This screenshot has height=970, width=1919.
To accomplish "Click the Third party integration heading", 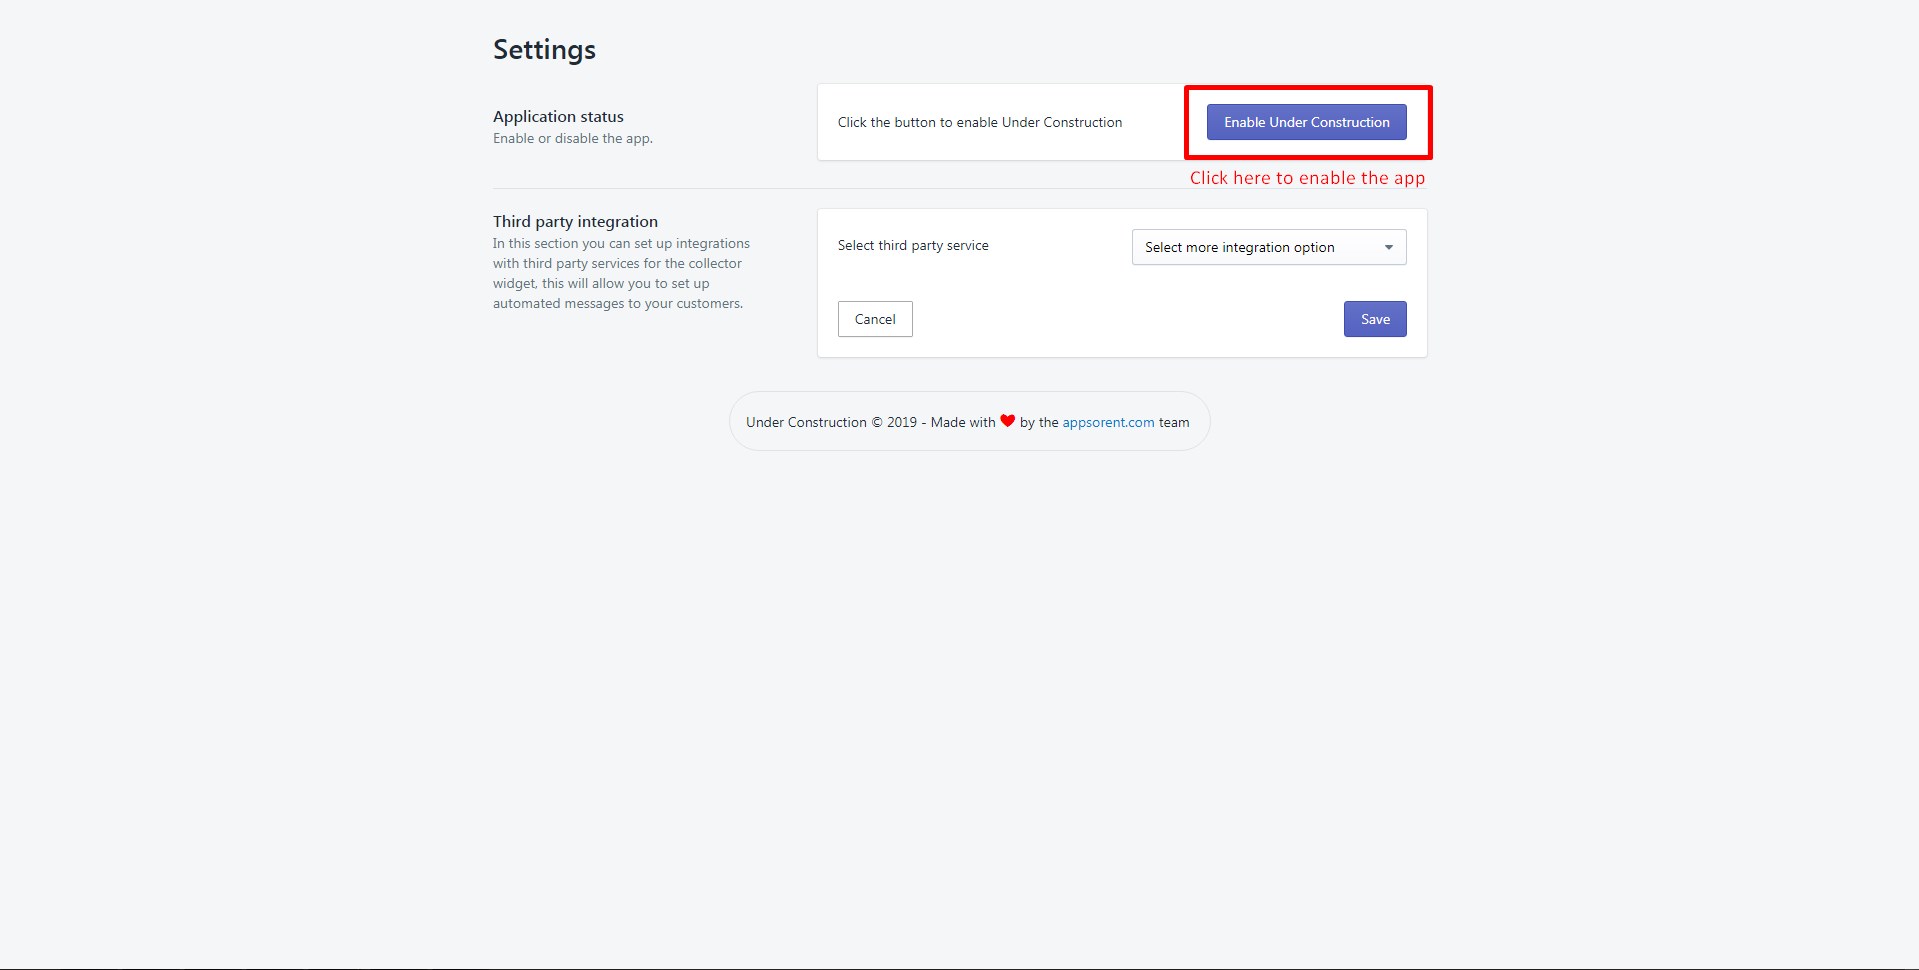I will pos(575,221).
